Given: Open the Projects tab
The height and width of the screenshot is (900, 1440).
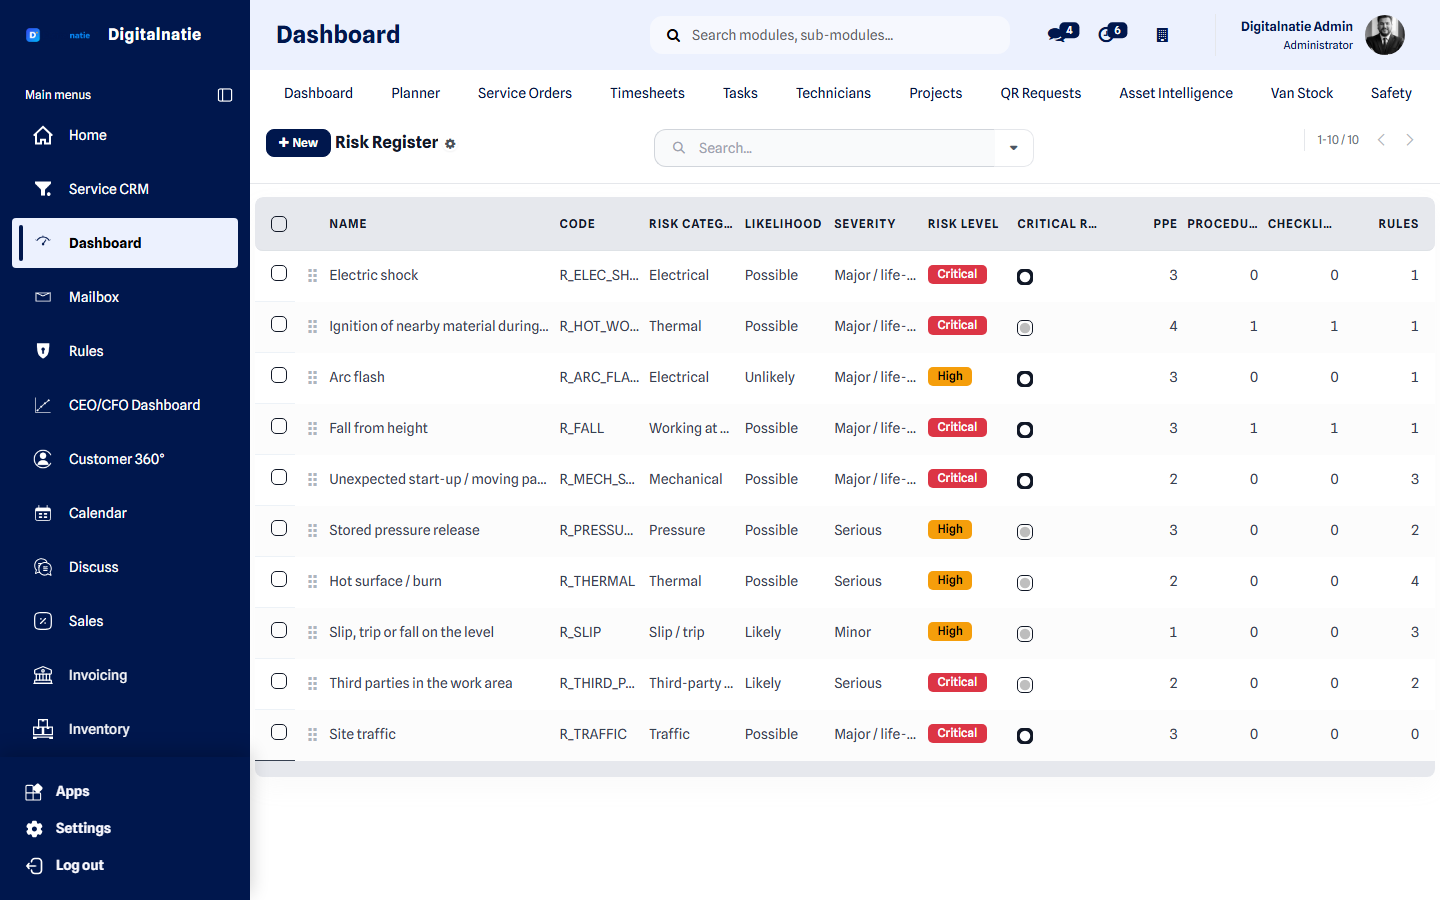Looking at the screenshot, I should [935, 93].
